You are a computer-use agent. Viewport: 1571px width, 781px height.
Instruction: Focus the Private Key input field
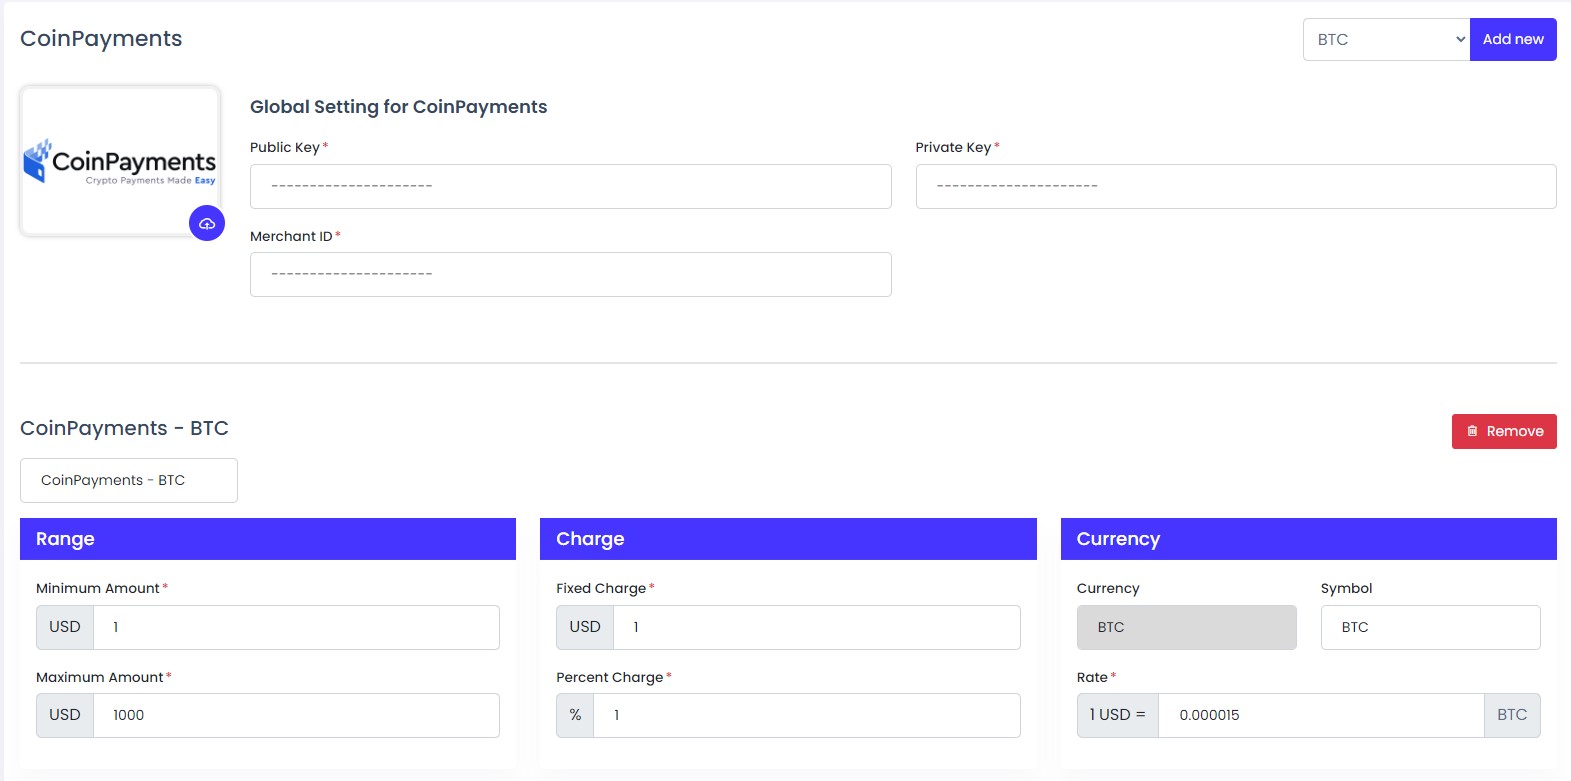click(x=1235, y=187)
